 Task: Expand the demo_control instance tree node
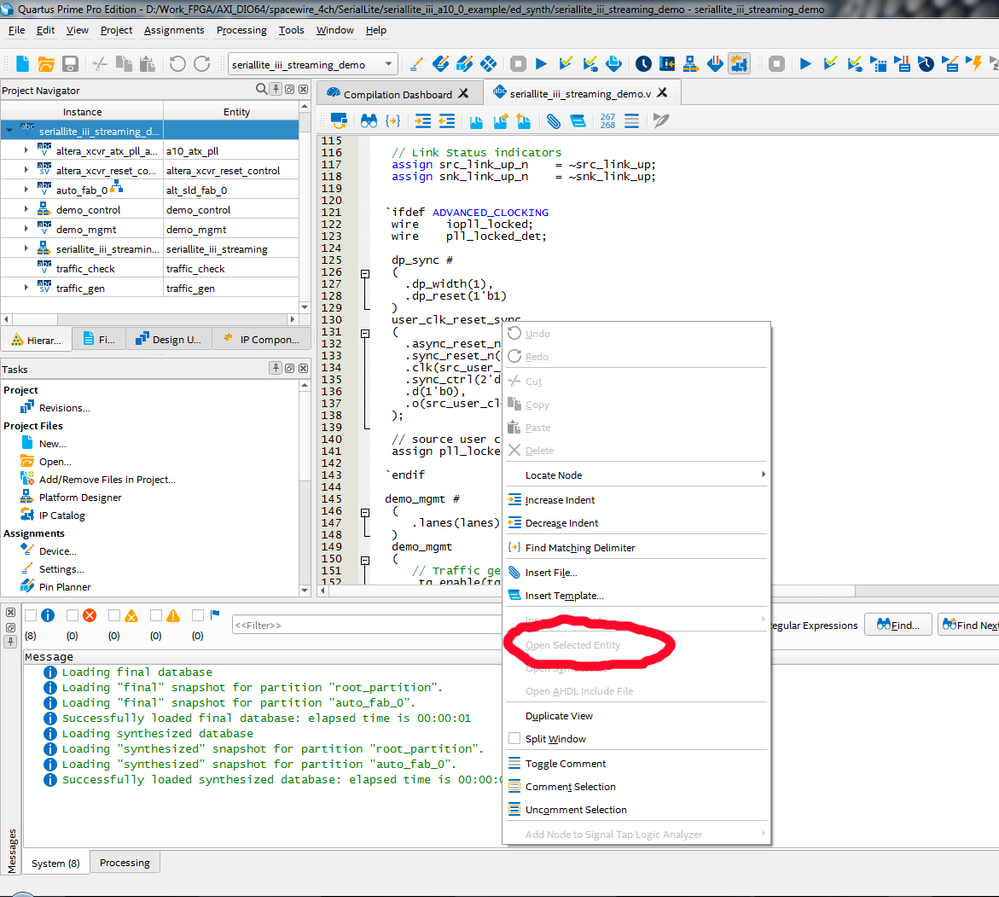click(x=27, y=210)
